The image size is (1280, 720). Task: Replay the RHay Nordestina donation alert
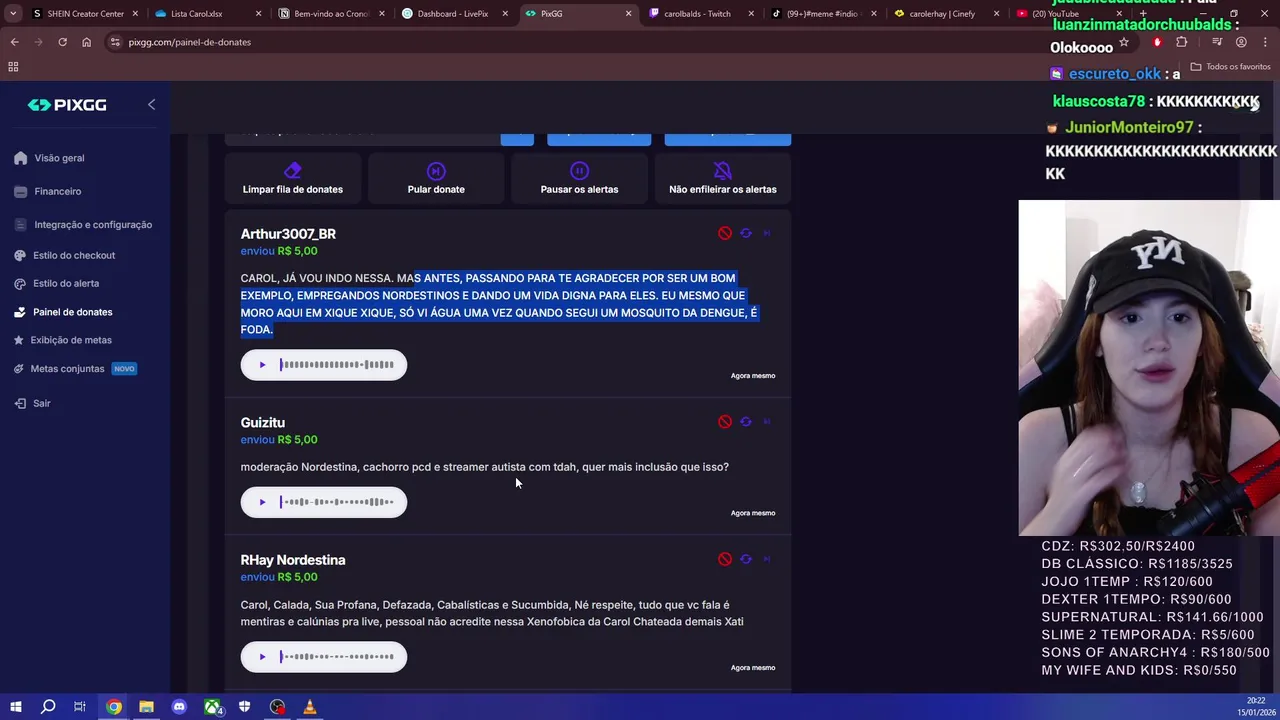[746, 559]
